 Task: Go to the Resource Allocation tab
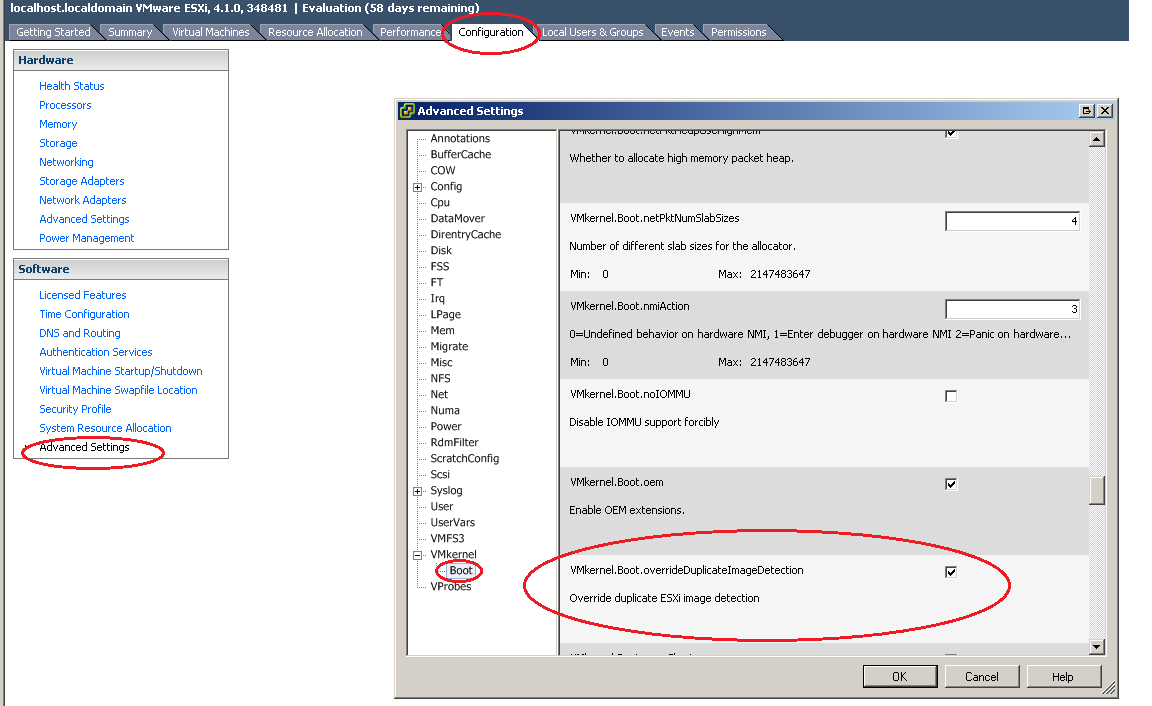(x=315, y=32)
